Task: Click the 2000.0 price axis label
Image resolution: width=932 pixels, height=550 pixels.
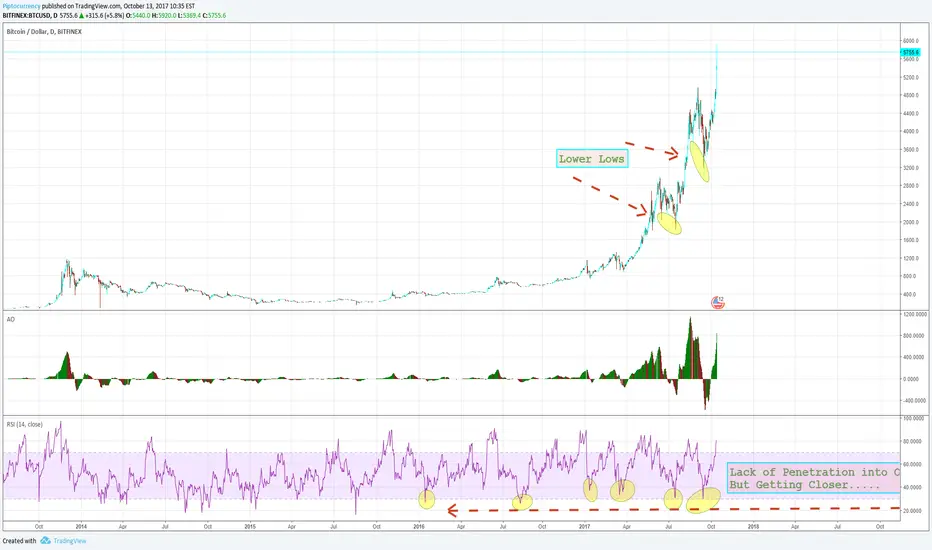Action: click(x=911, y=222)
